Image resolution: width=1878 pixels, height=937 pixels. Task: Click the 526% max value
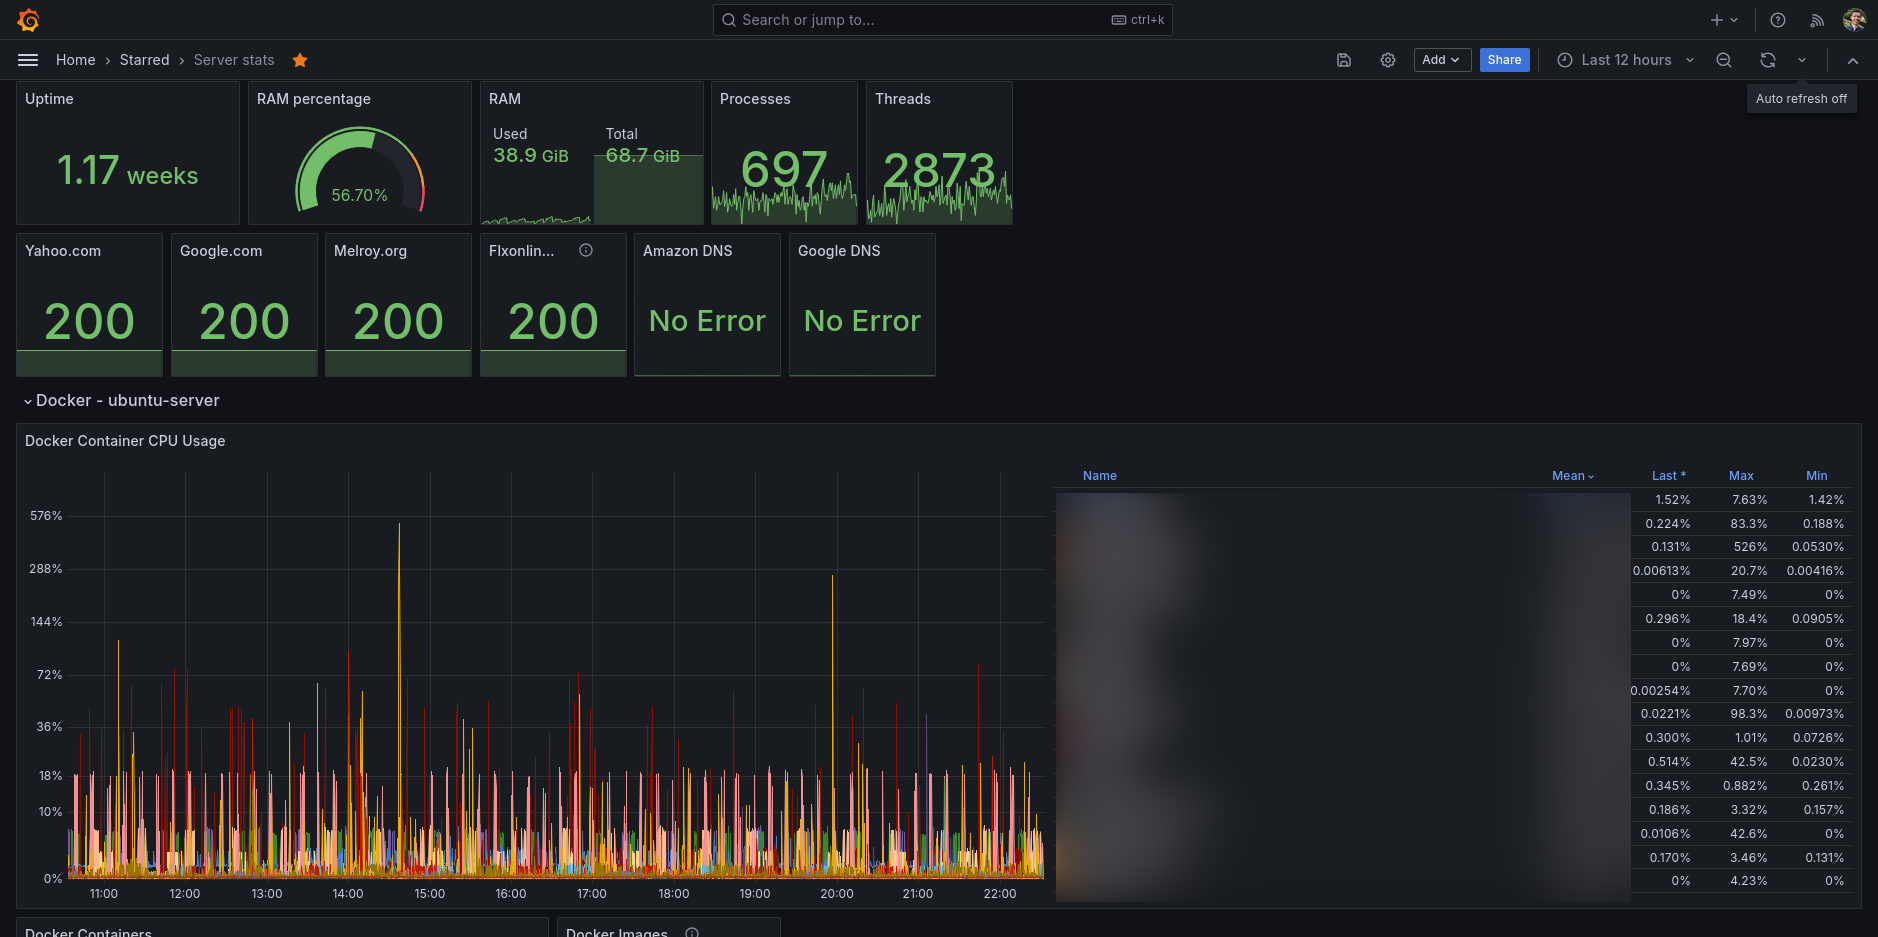1750,547
